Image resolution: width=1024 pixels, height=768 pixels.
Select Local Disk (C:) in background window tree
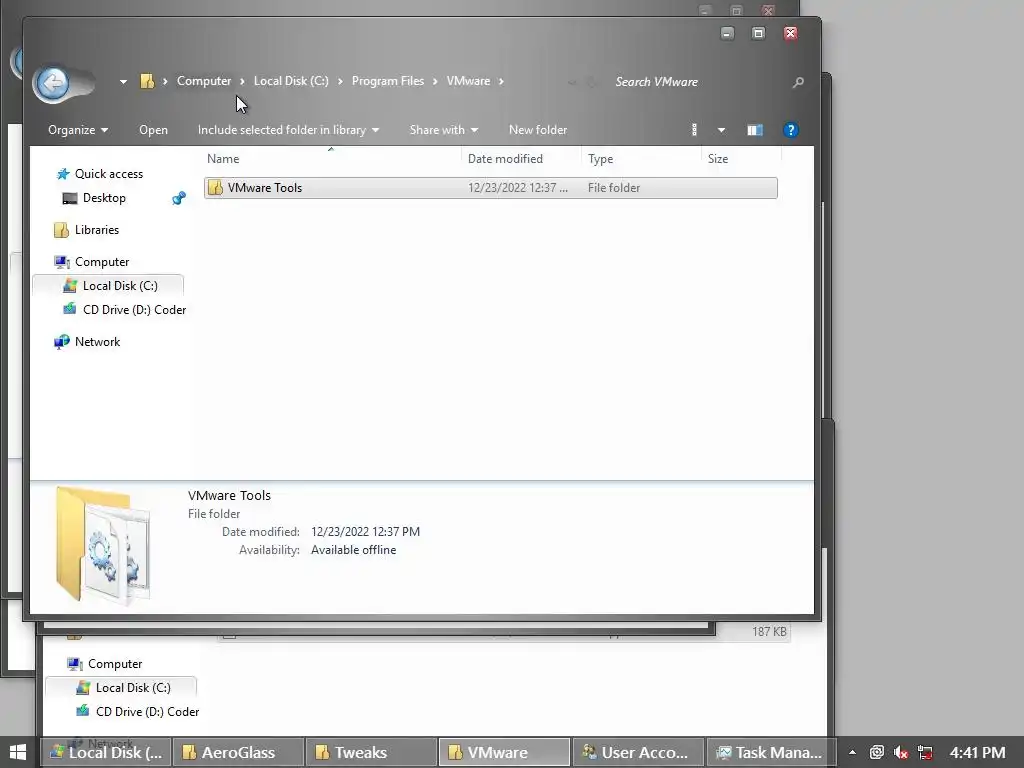(133, 688)
